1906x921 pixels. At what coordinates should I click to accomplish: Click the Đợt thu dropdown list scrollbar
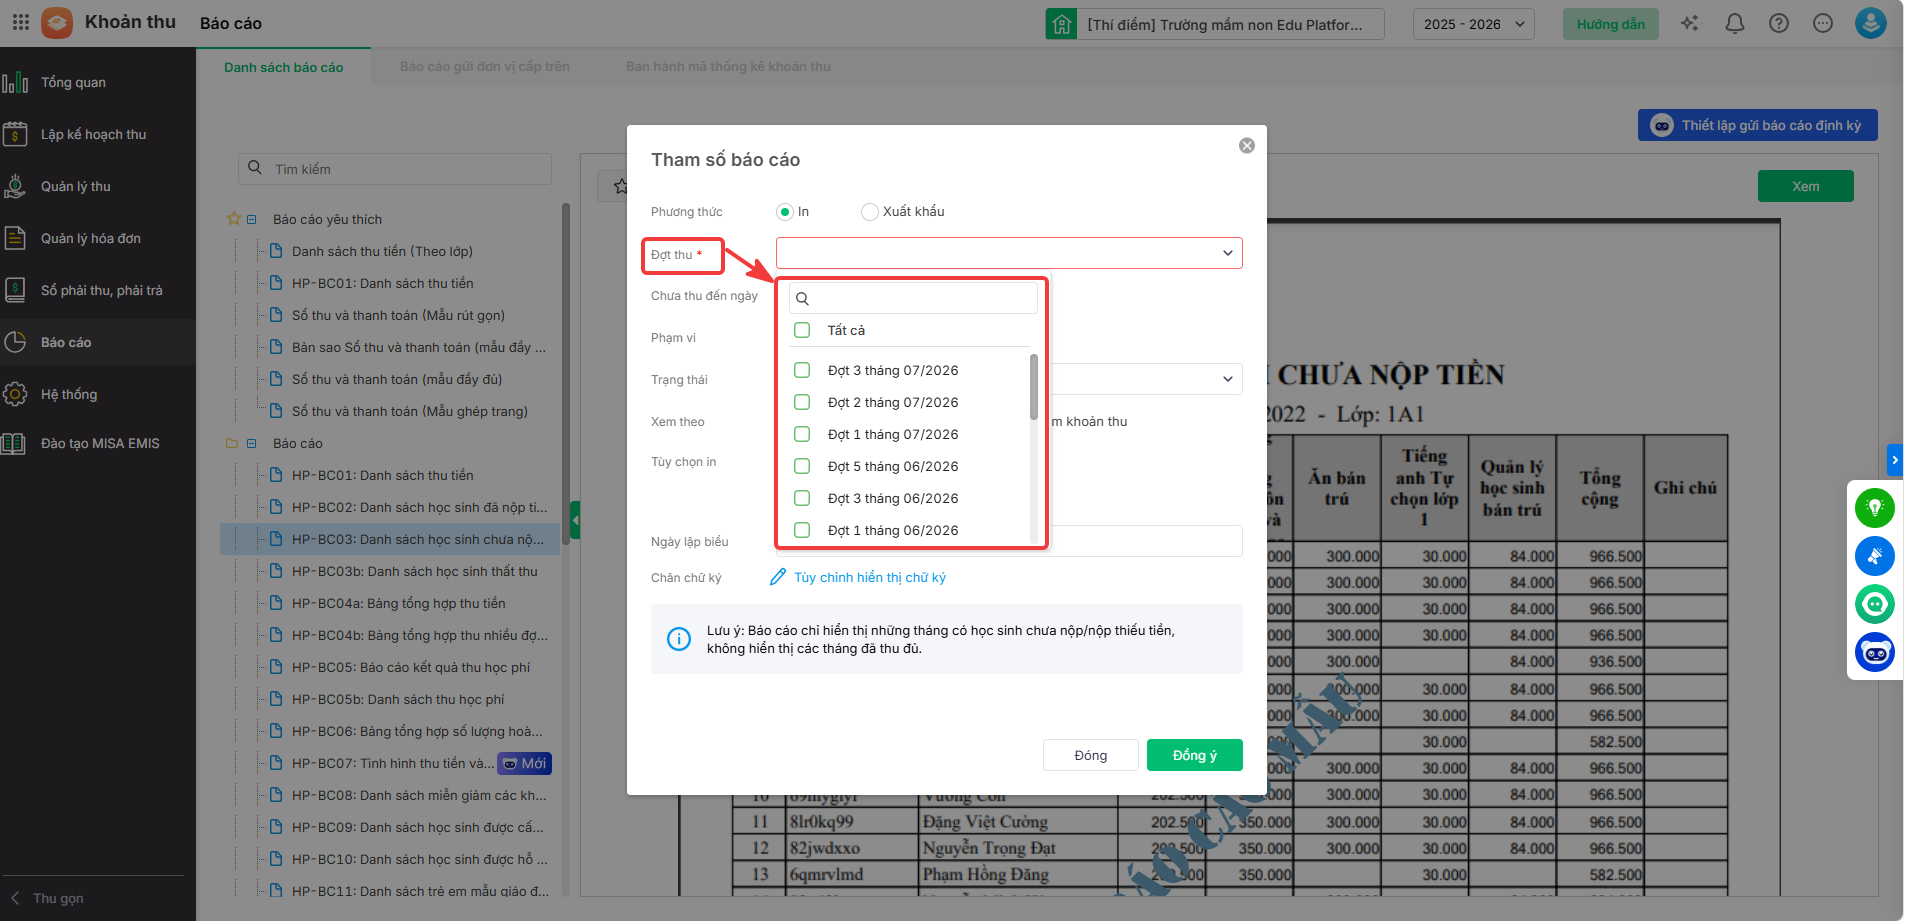coord(1034,387)
